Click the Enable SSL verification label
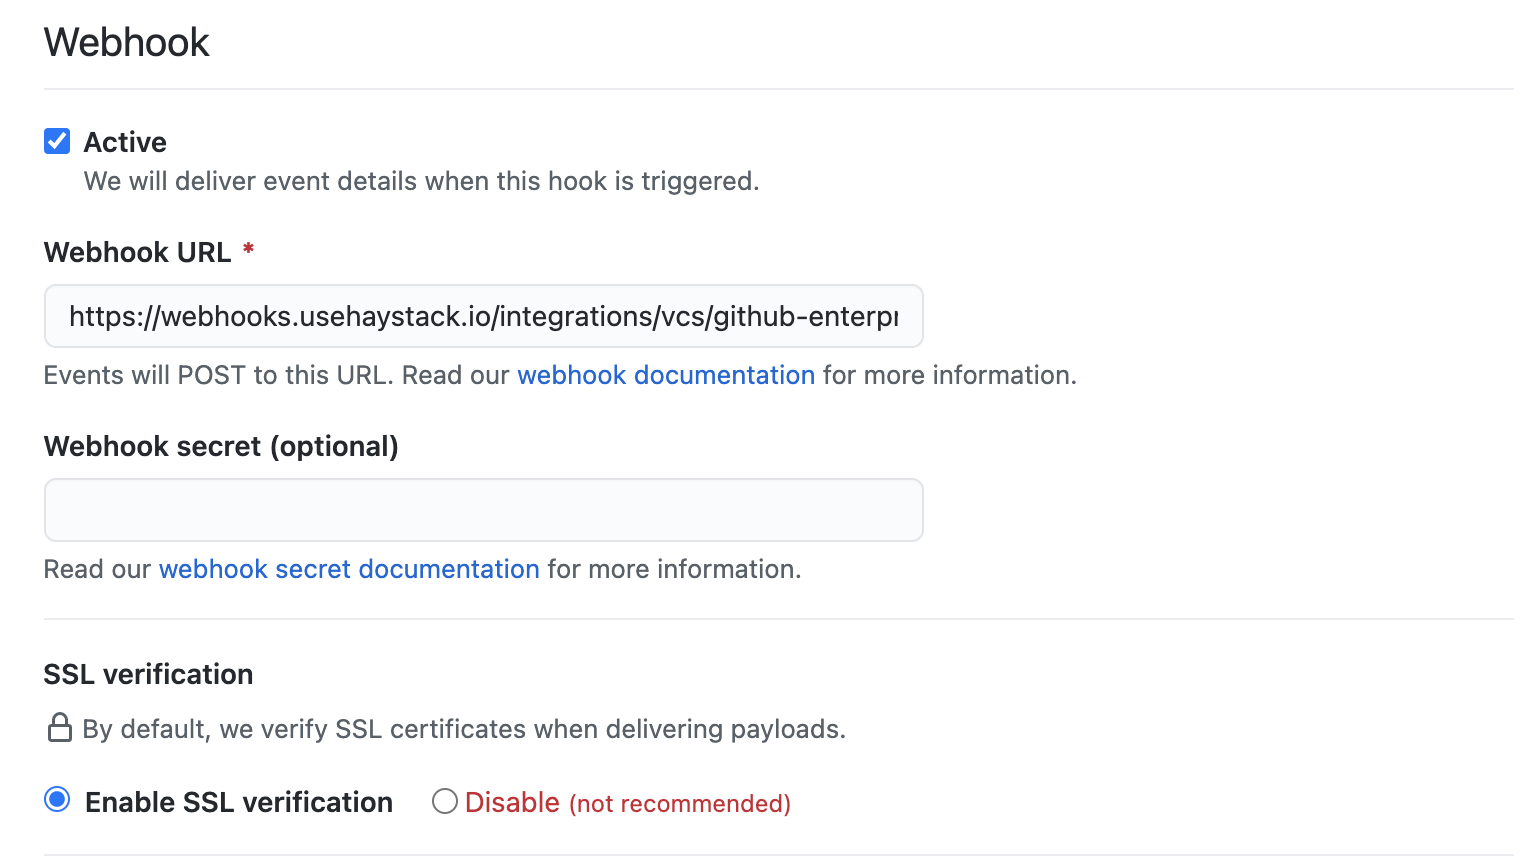 pos(239,802)
